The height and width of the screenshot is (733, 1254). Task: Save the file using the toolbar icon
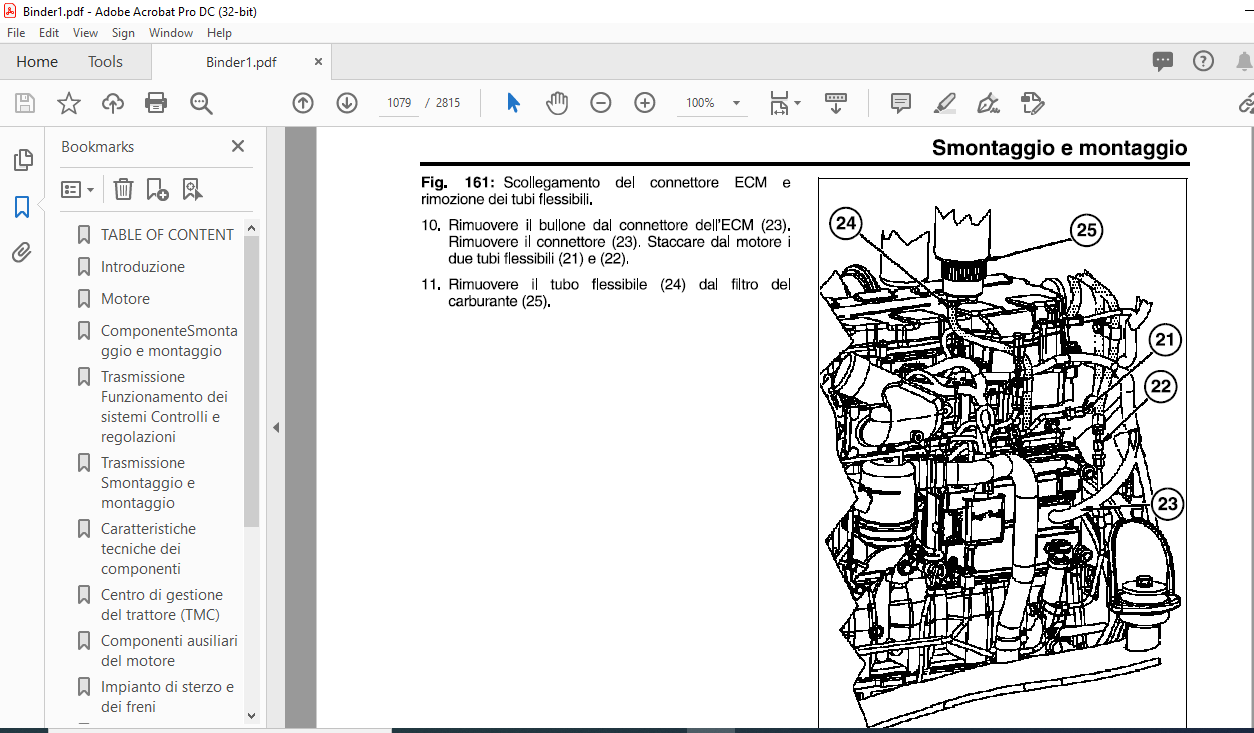[x=25, y=103]
